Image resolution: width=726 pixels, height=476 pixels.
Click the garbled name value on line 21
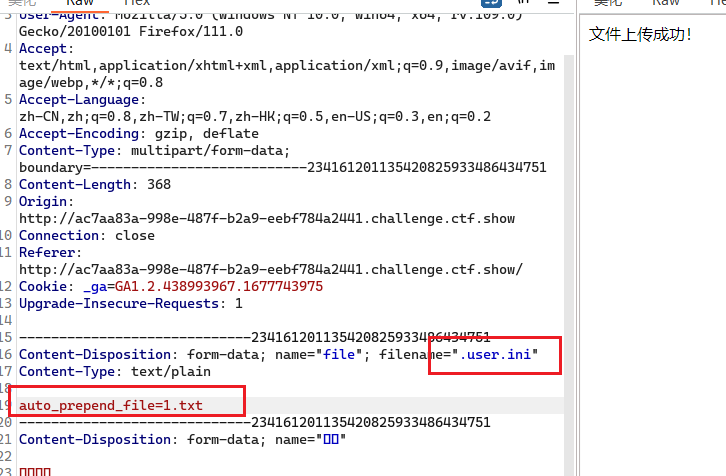[x=331, y=439]
